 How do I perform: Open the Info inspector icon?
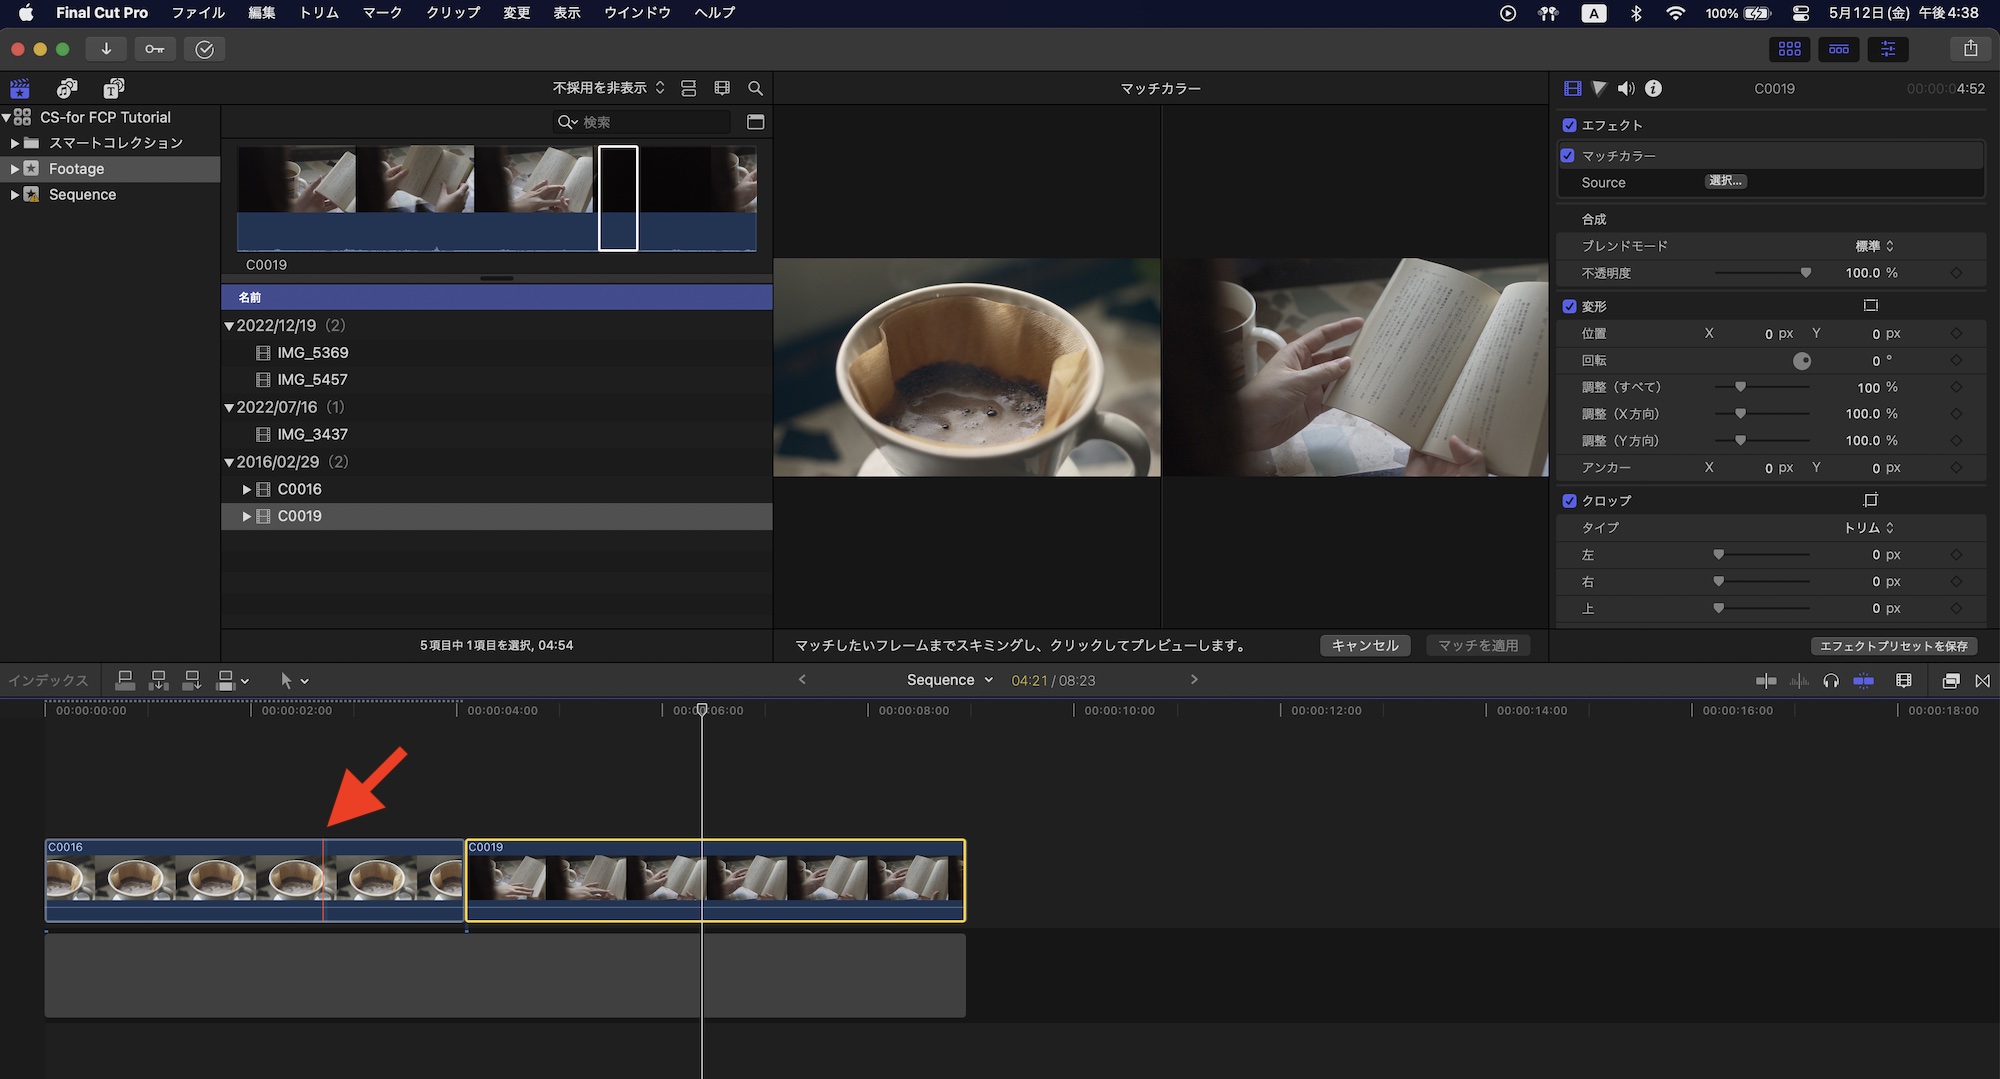pos(1654,88)
